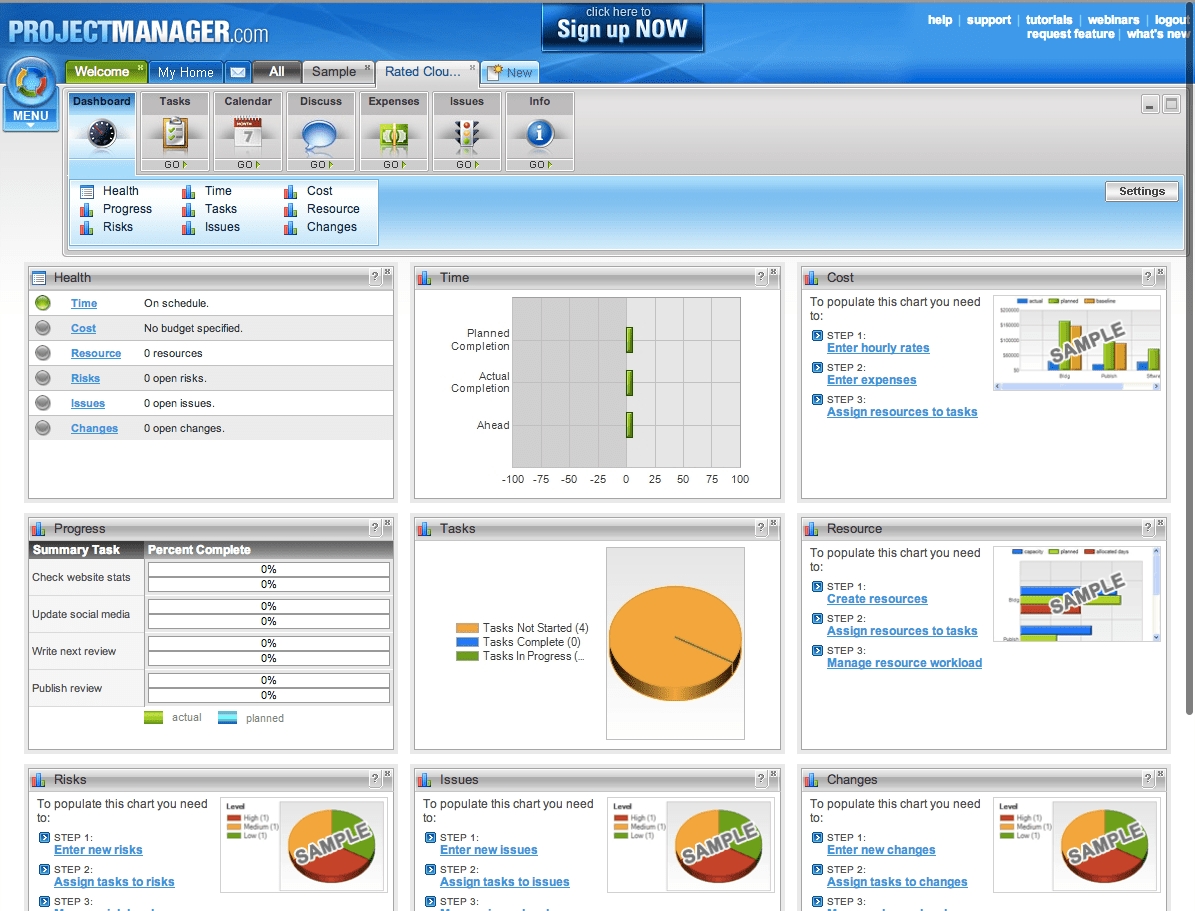Click Enter new risks link
The height and width of the screenshot is (911, 1195).
[98, 850]
